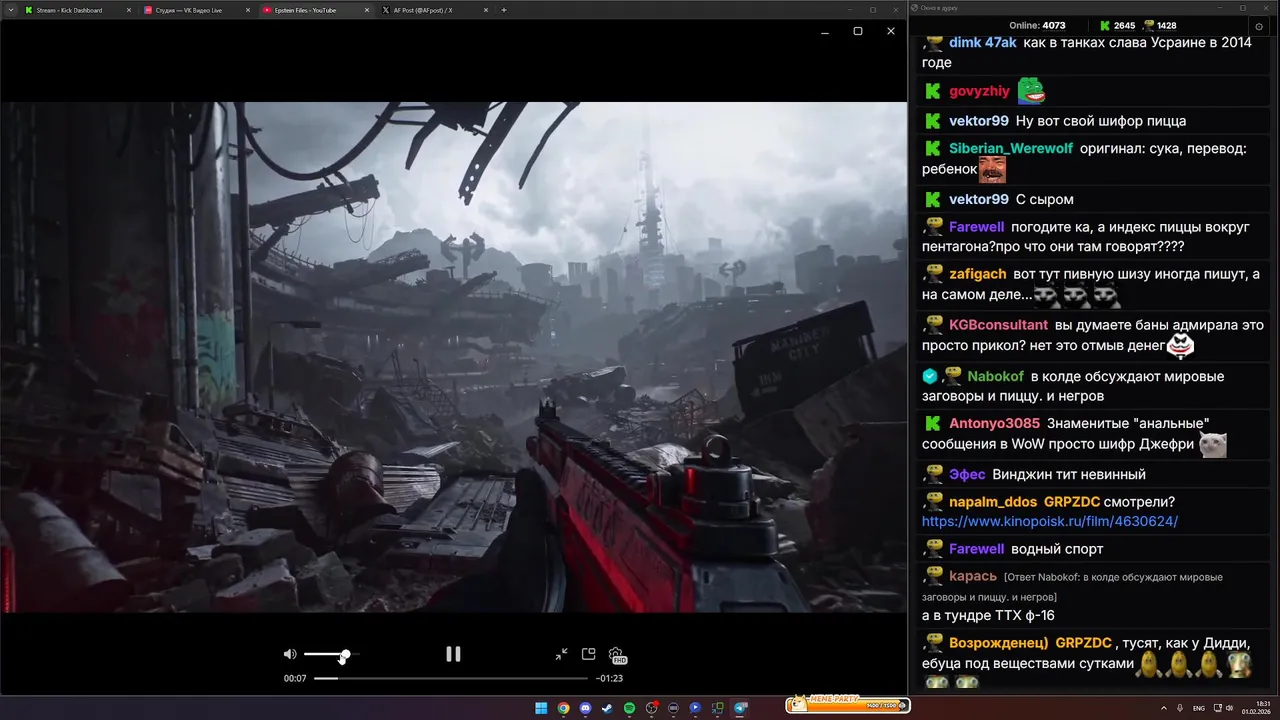Click username govyzhiy in chat
The height and width of the screenshot is (720, 1280).
click(x=979, y=91)
